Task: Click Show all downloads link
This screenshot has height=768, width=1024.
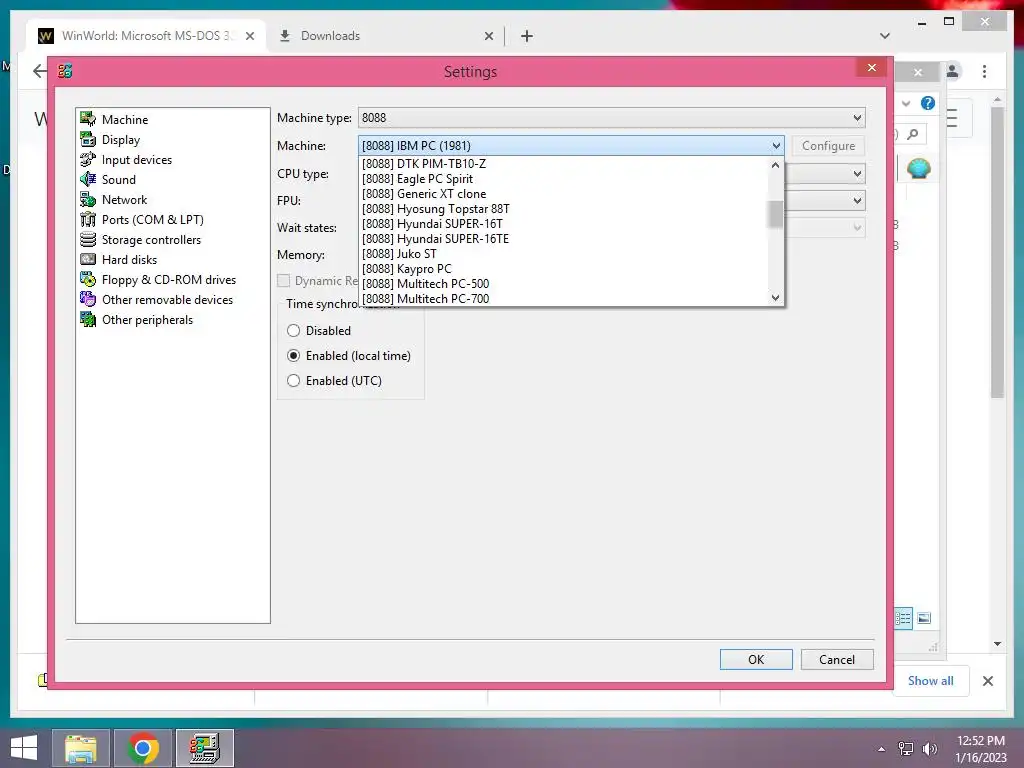Action: (x=930, y=680)
